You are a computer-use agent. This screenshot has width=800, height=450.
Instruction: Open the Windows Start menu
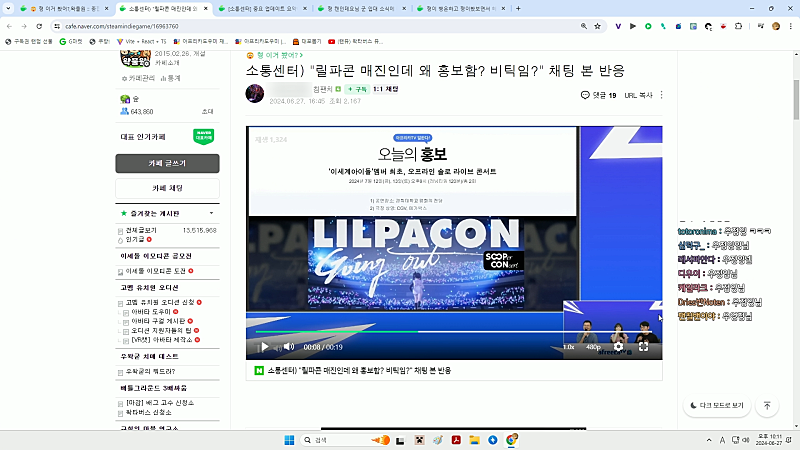tap(289, 440)
